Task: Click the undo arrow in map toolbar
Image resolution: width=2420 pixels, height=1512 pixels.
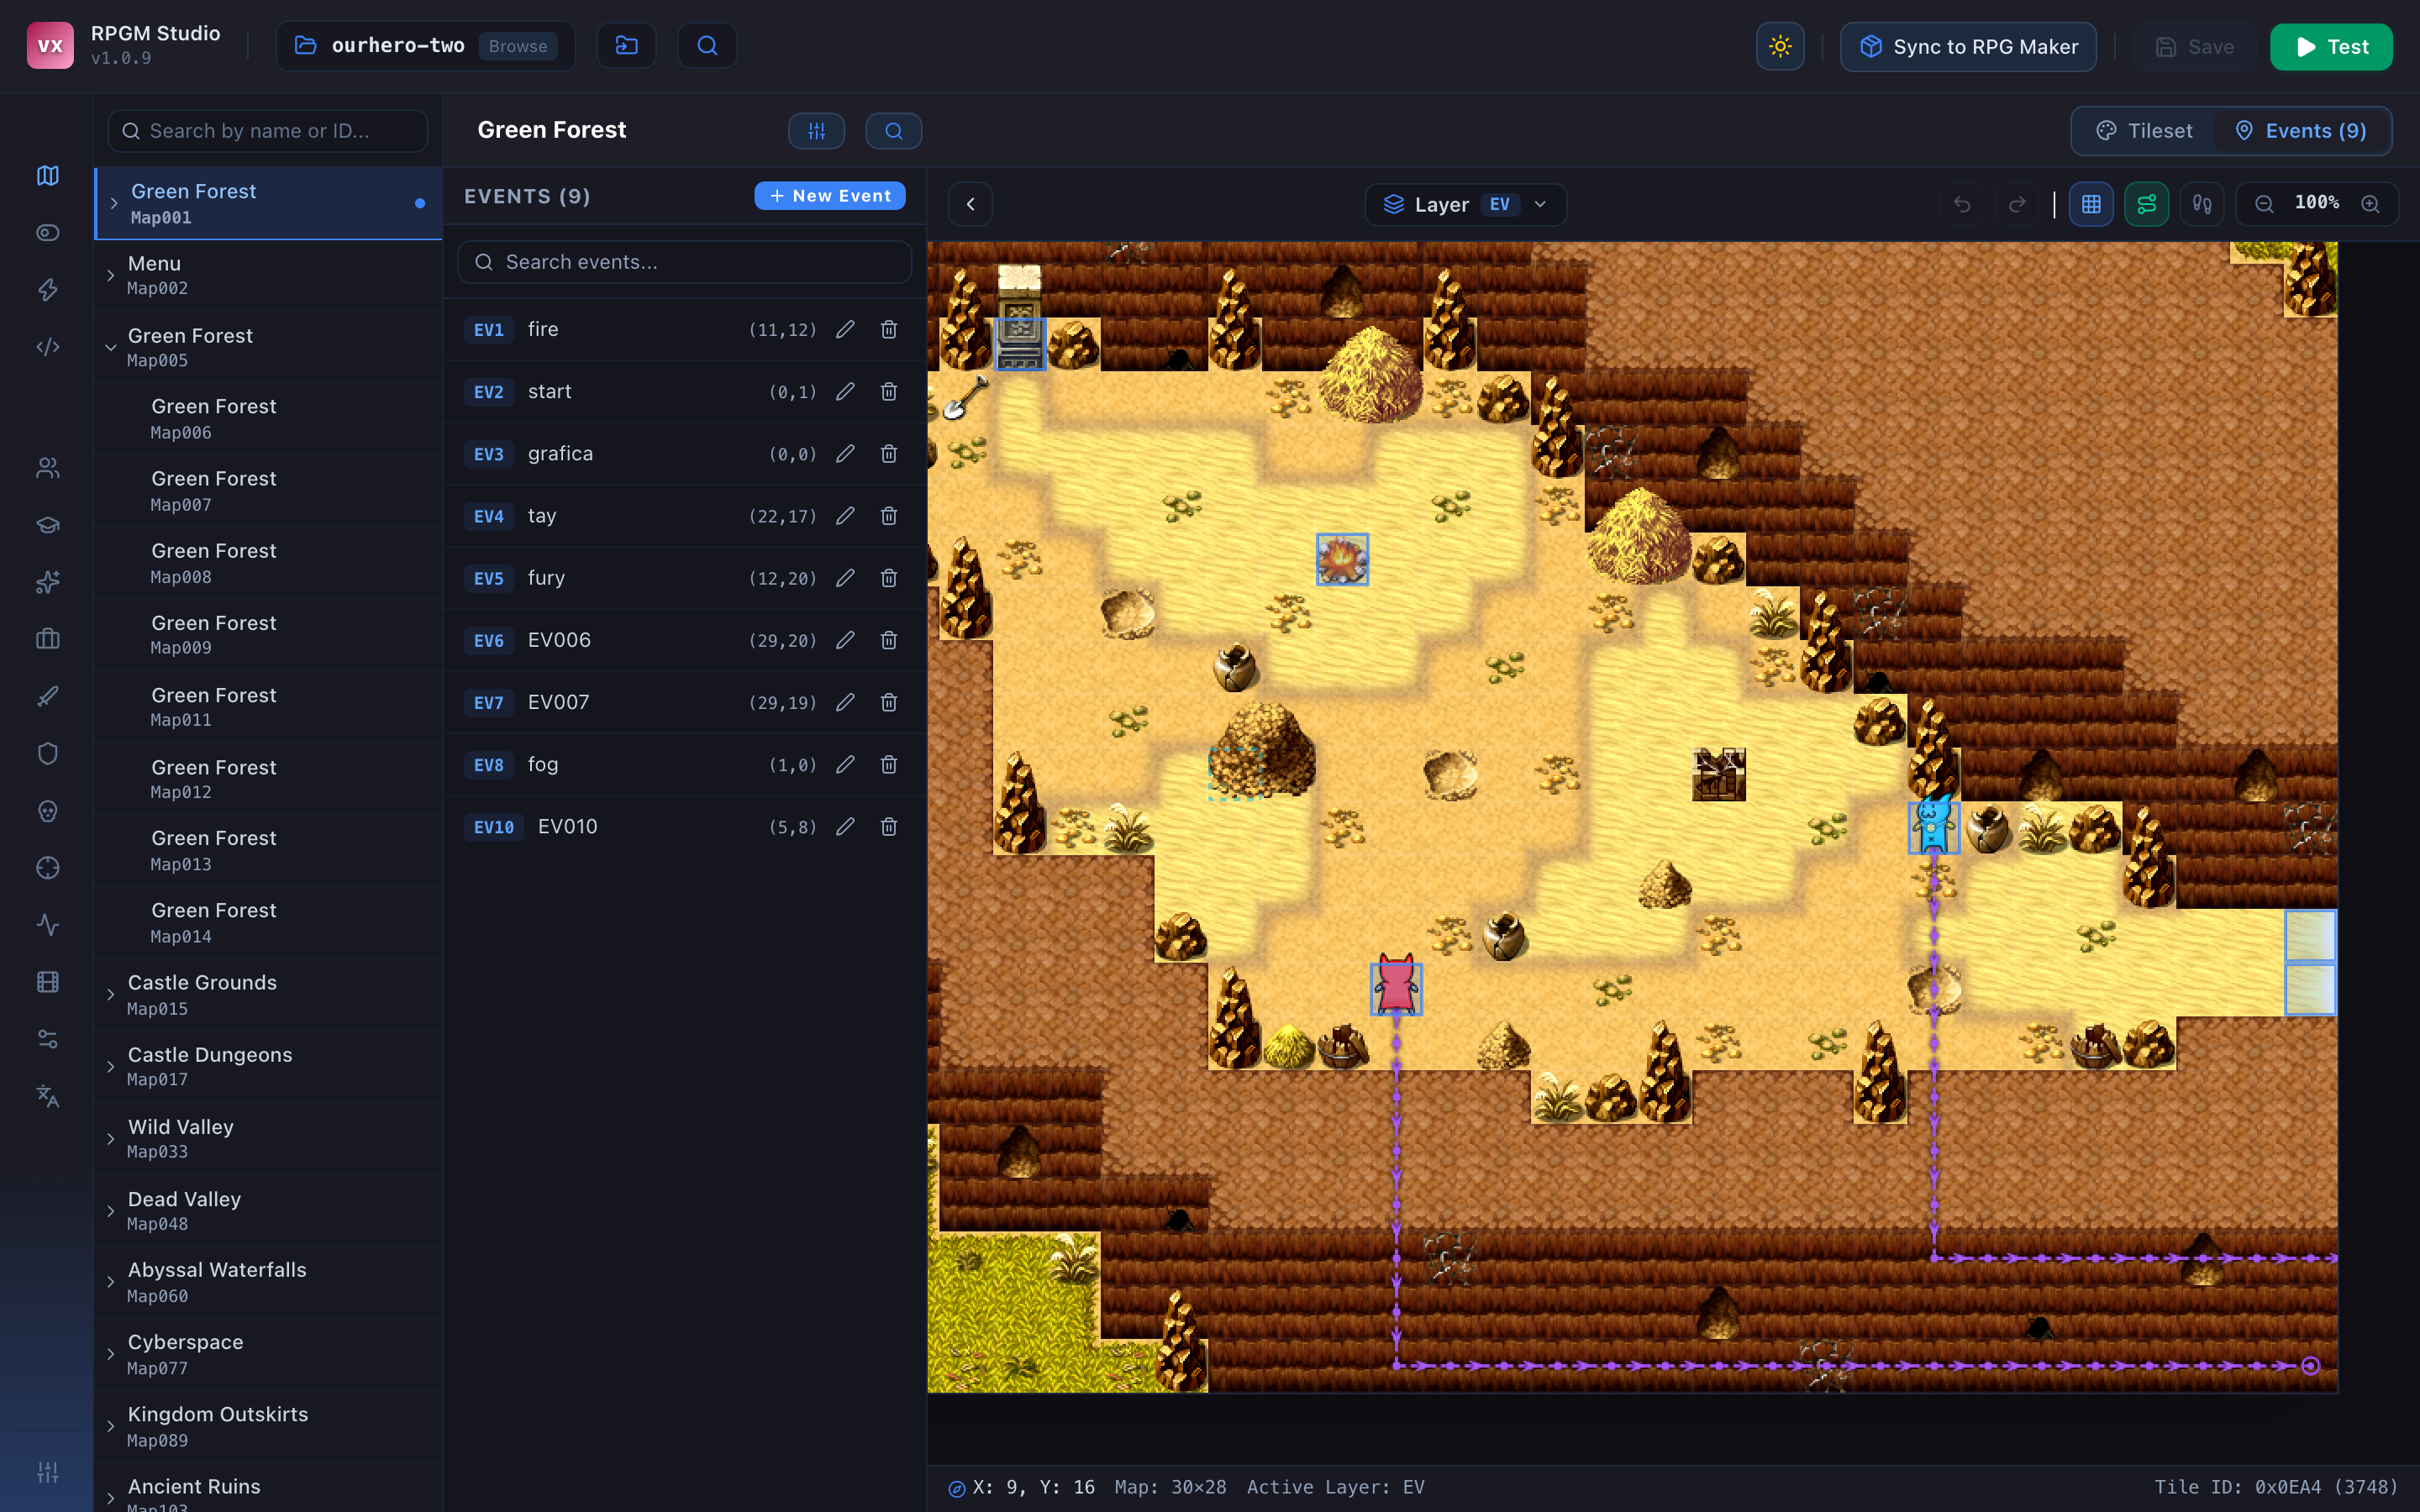Action: pos(1962,205)
